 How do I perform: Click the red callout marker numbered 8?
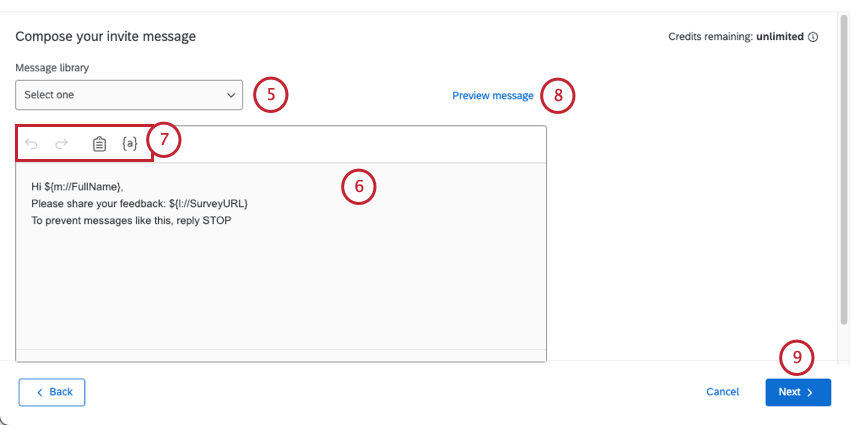tap(558, 96)
